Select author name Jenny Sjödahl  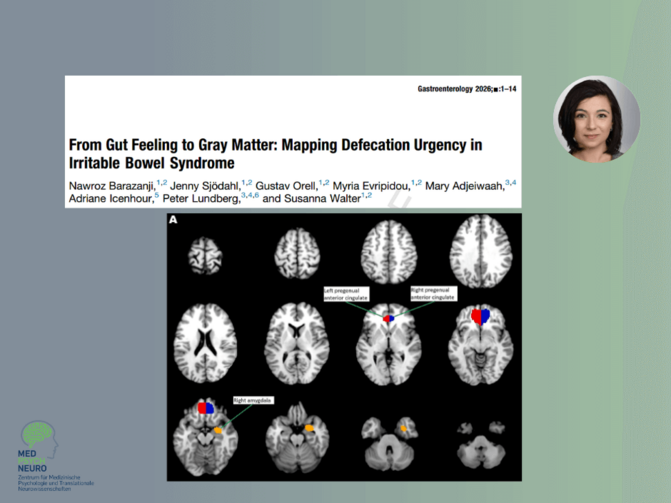click(x=193, y=183)
